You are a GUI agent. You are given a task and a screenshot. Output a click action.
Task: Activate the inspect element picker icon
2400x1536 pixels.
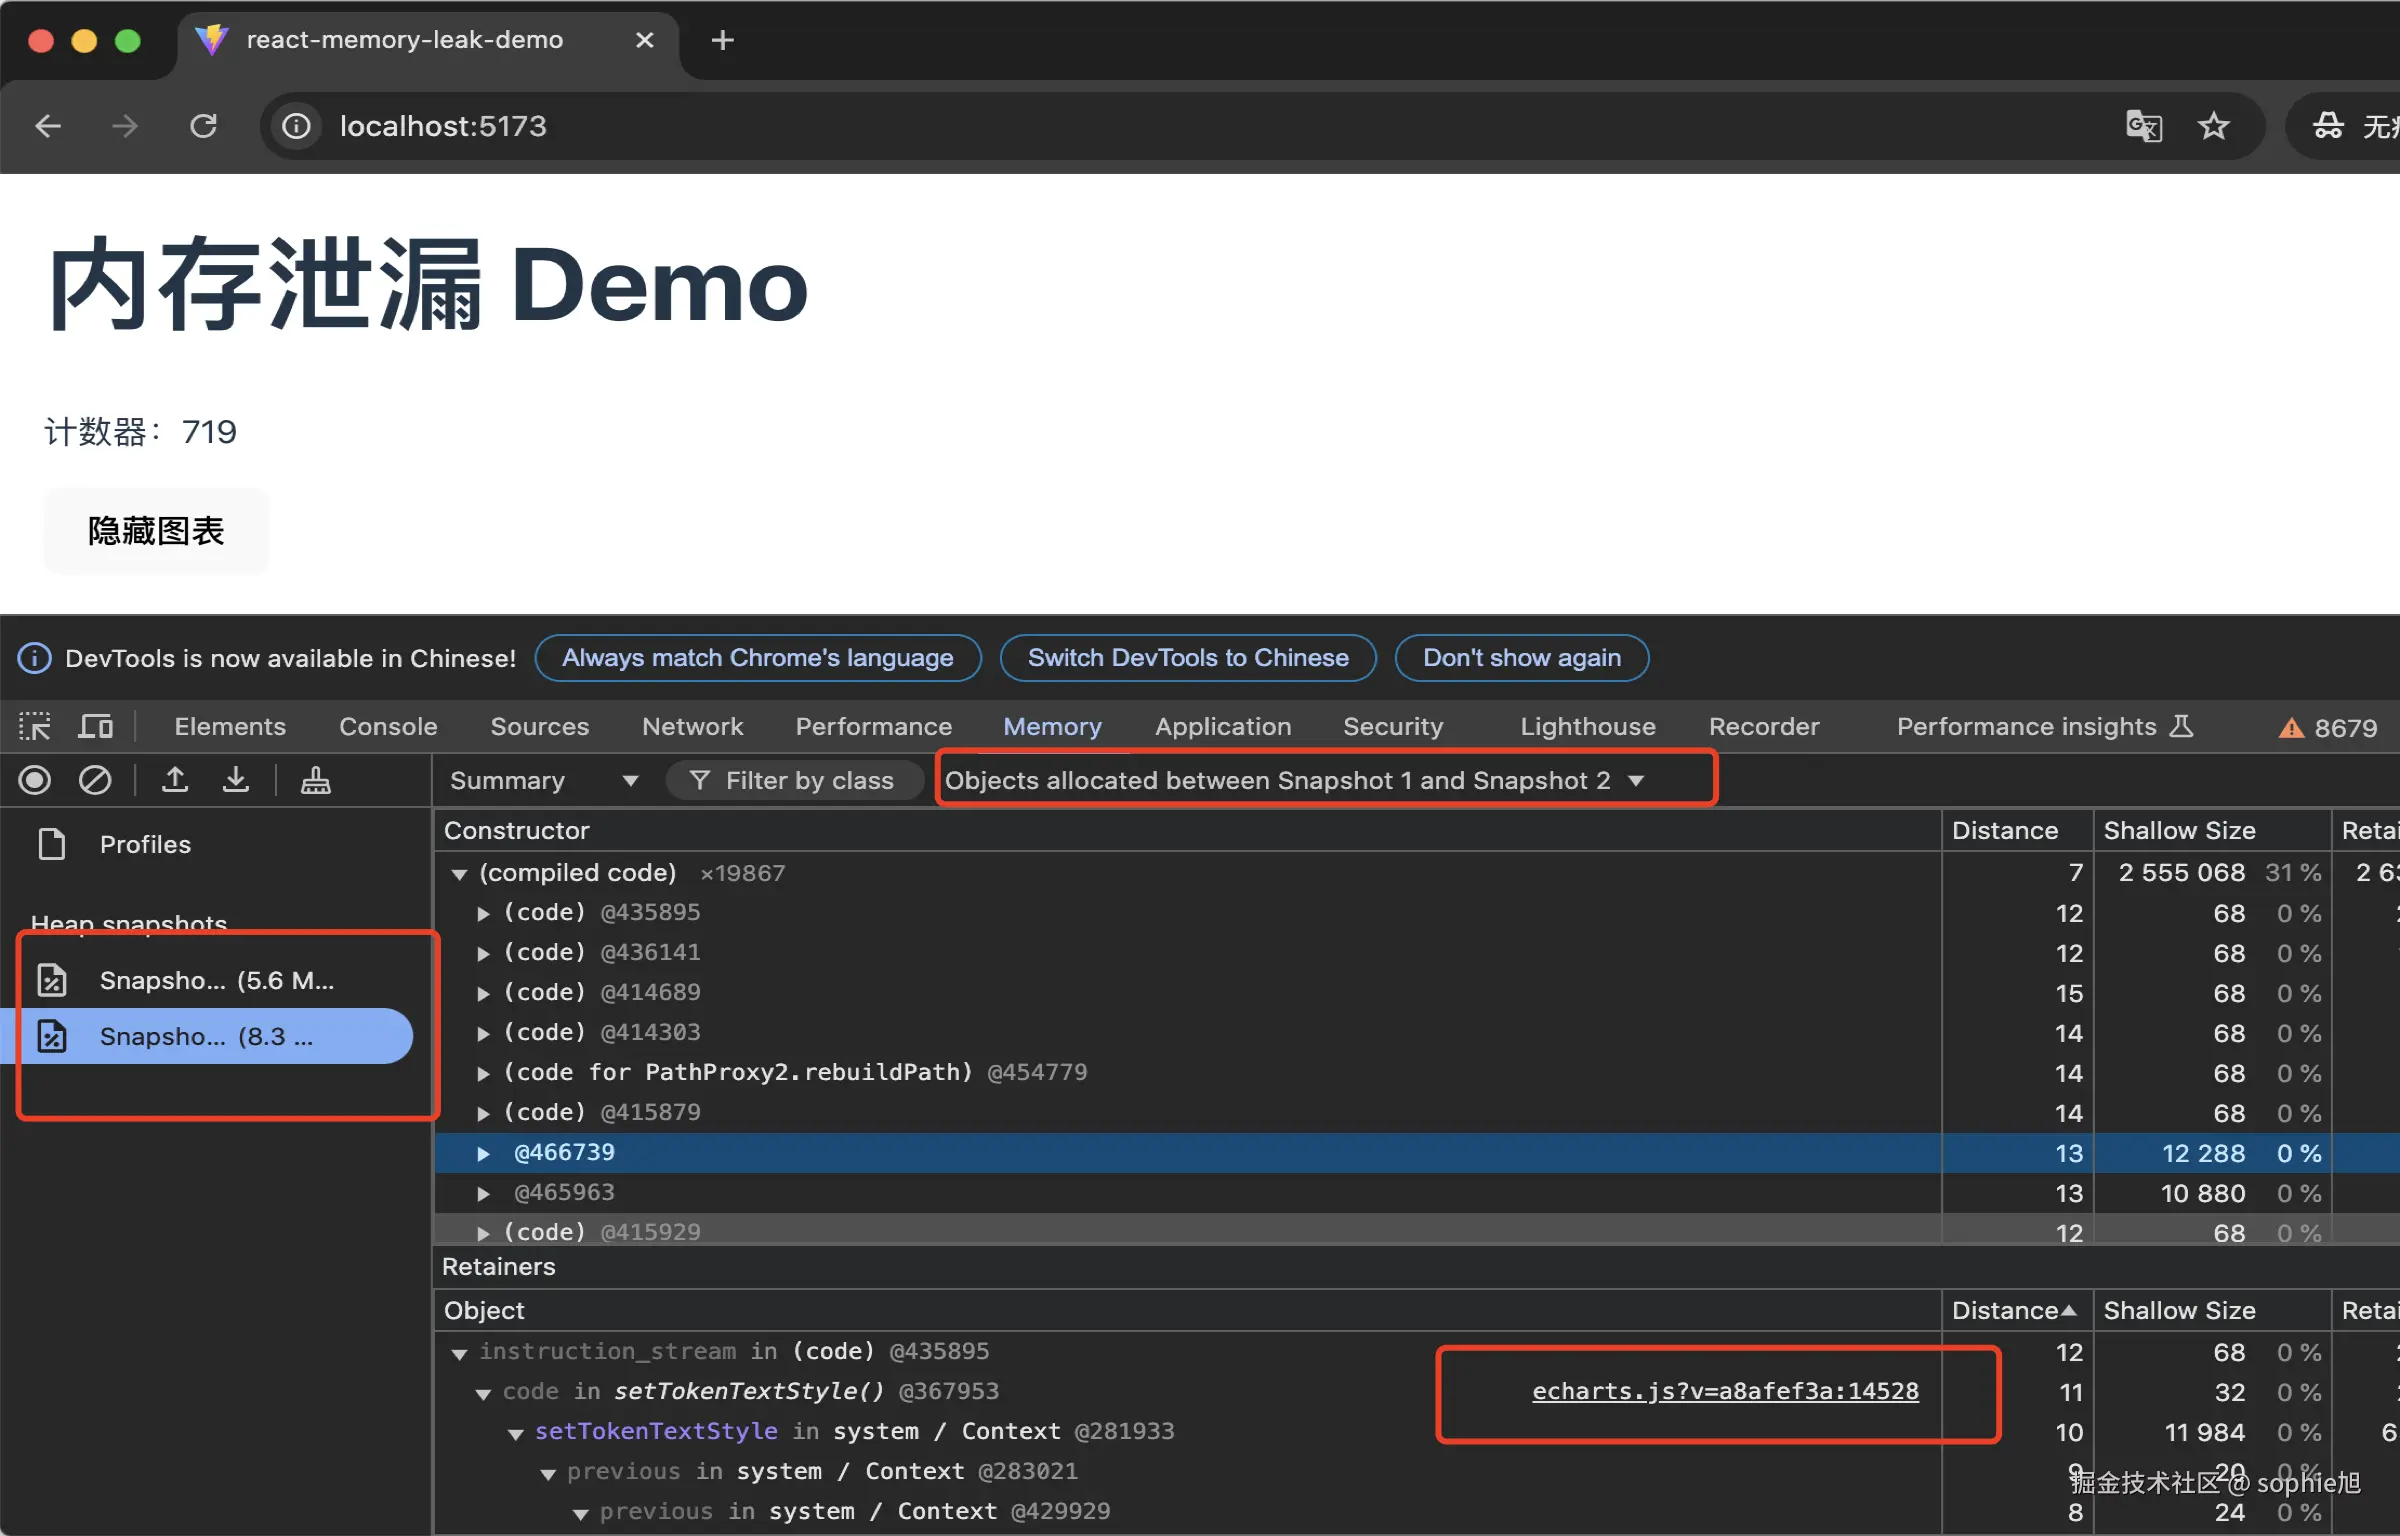(35, 727)
